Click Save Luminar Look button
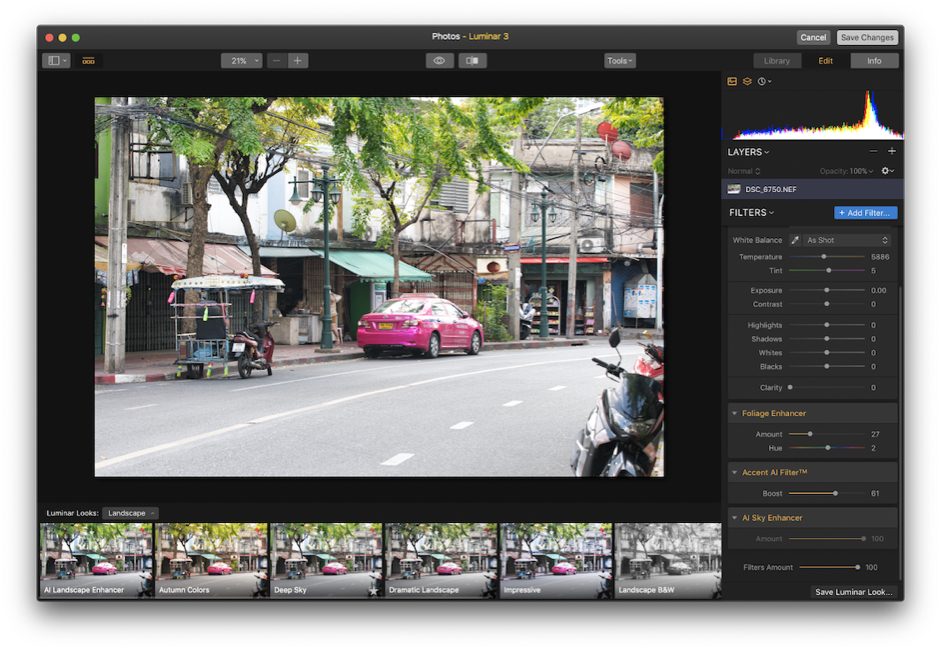Screen dimensions: 941x650 pos(853,592)
